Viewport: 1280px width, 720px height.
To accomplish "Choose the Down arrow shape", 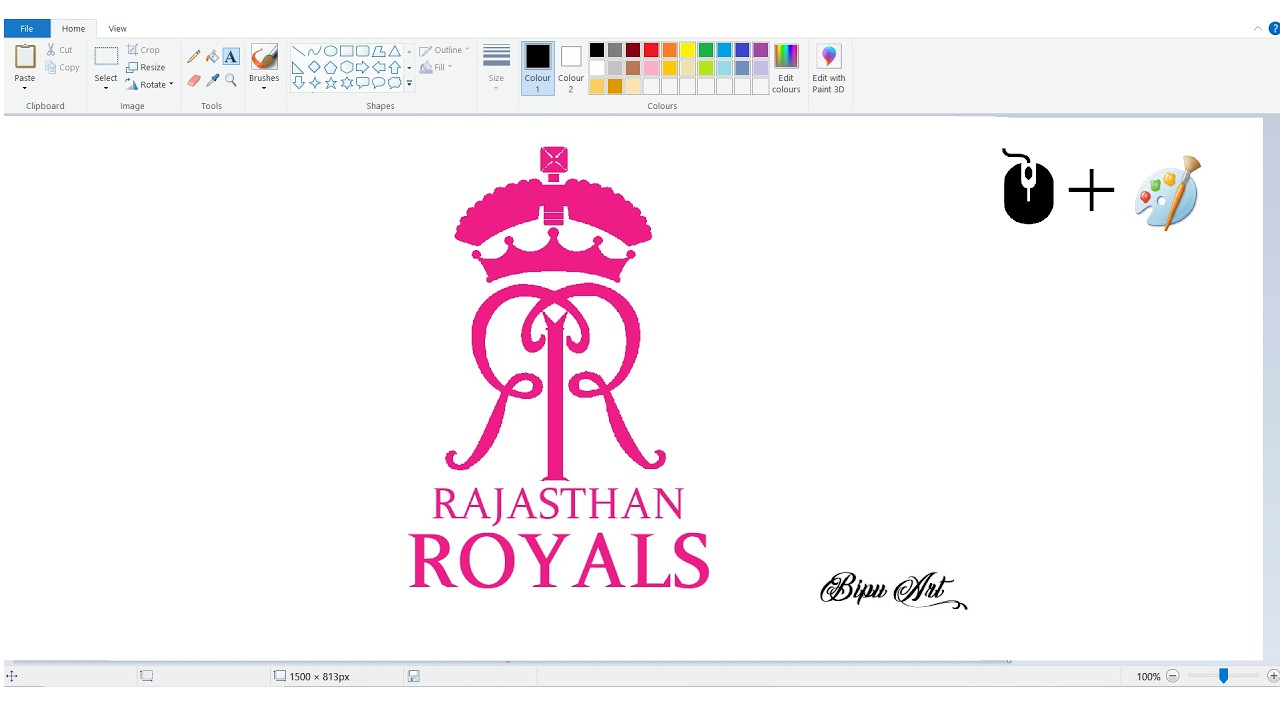I will point(298,83).
